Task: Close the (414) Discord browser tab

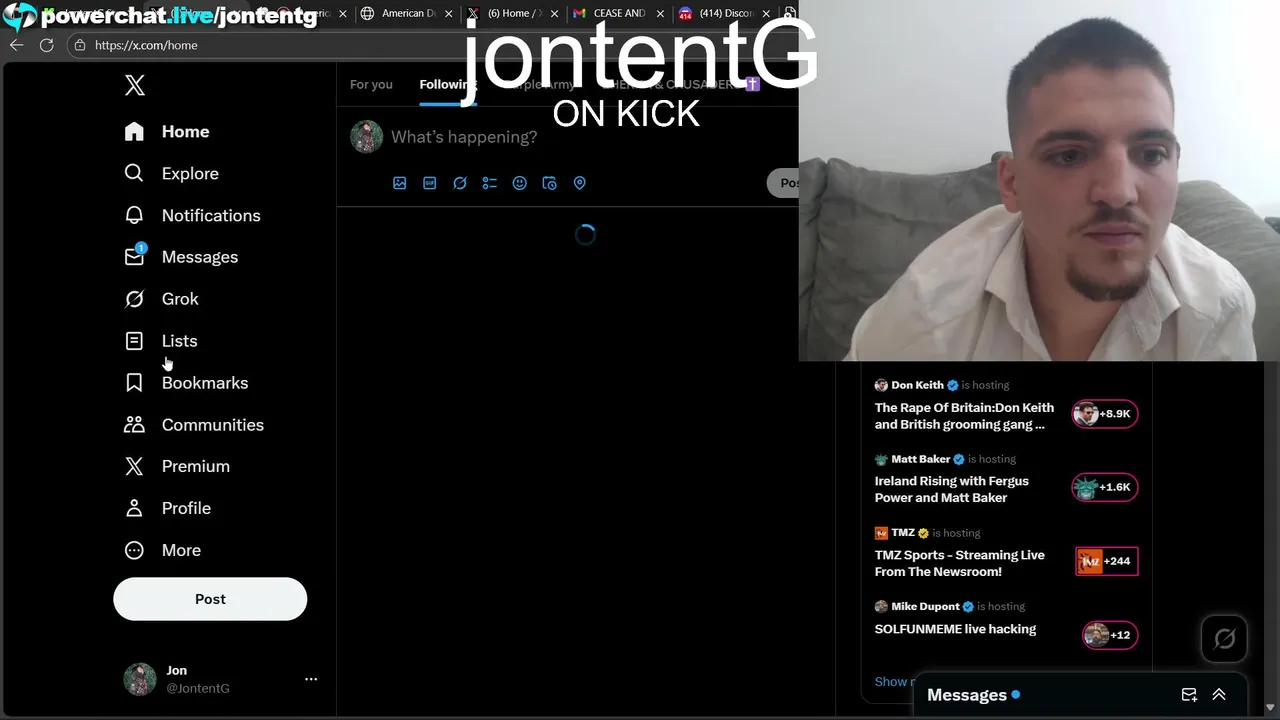Action: (x=766, y=14)
